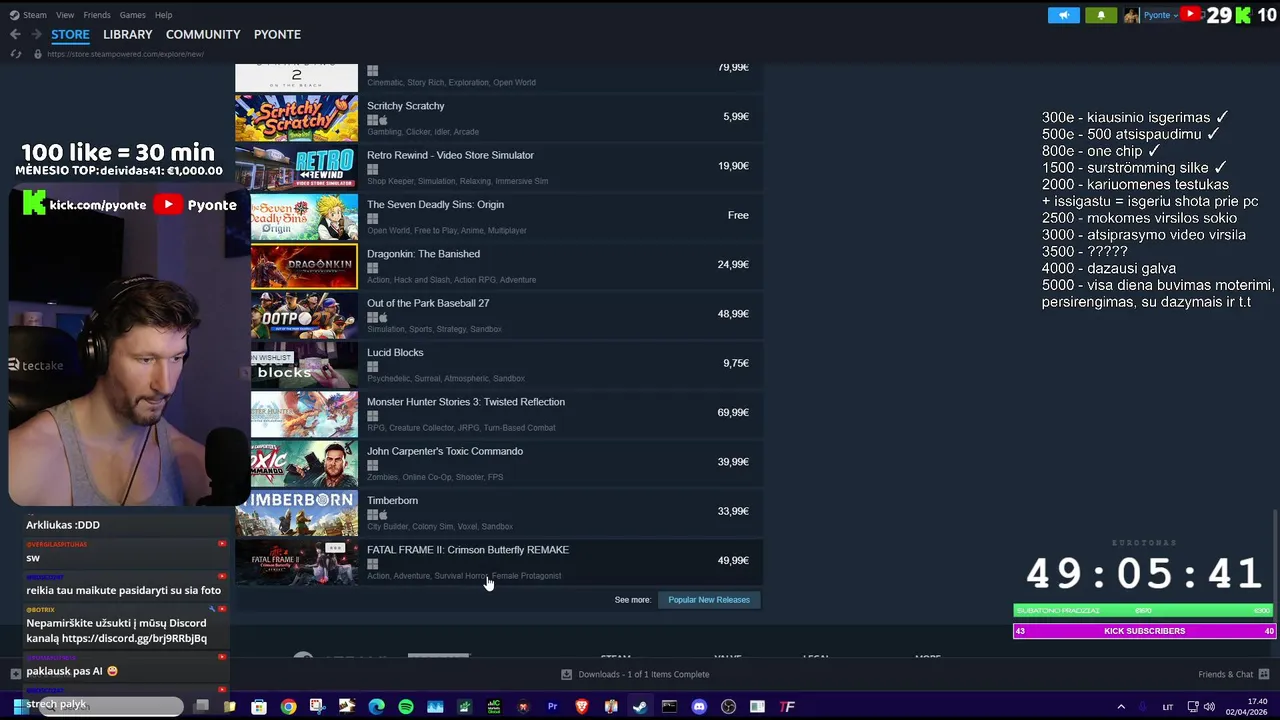This screenshot has width=1280, height=720.
Task: Open Spotify from the taskbar
Action: (x=406, y=707)
